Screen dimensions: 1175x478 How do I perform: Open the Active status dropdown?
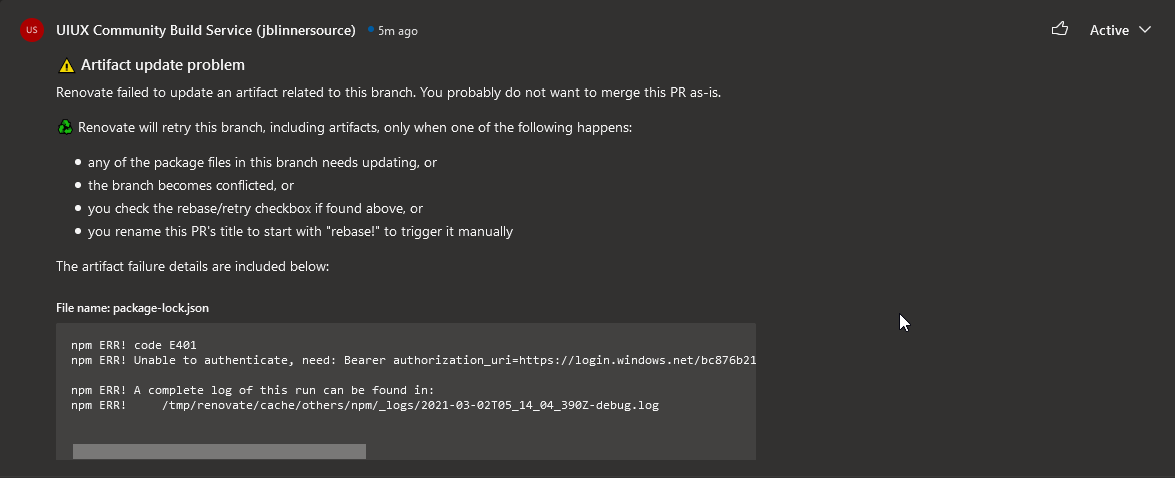[1120, 30]
